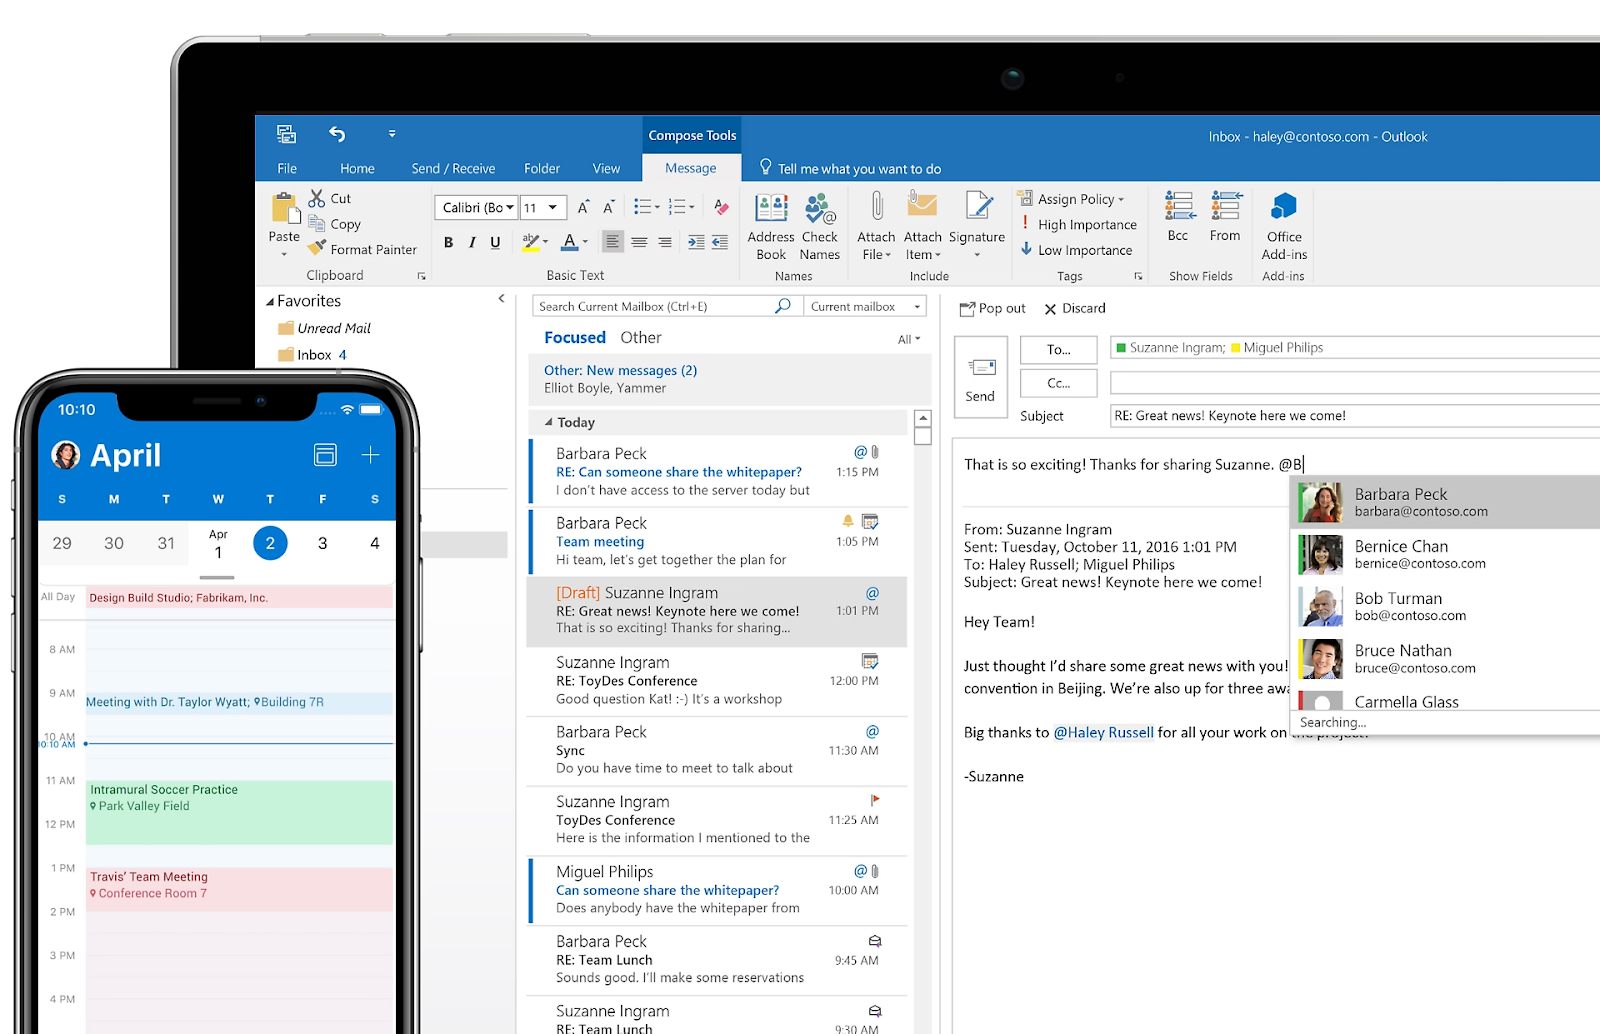
Task: Click the Attach File paperclip
Action: [877, 206]
